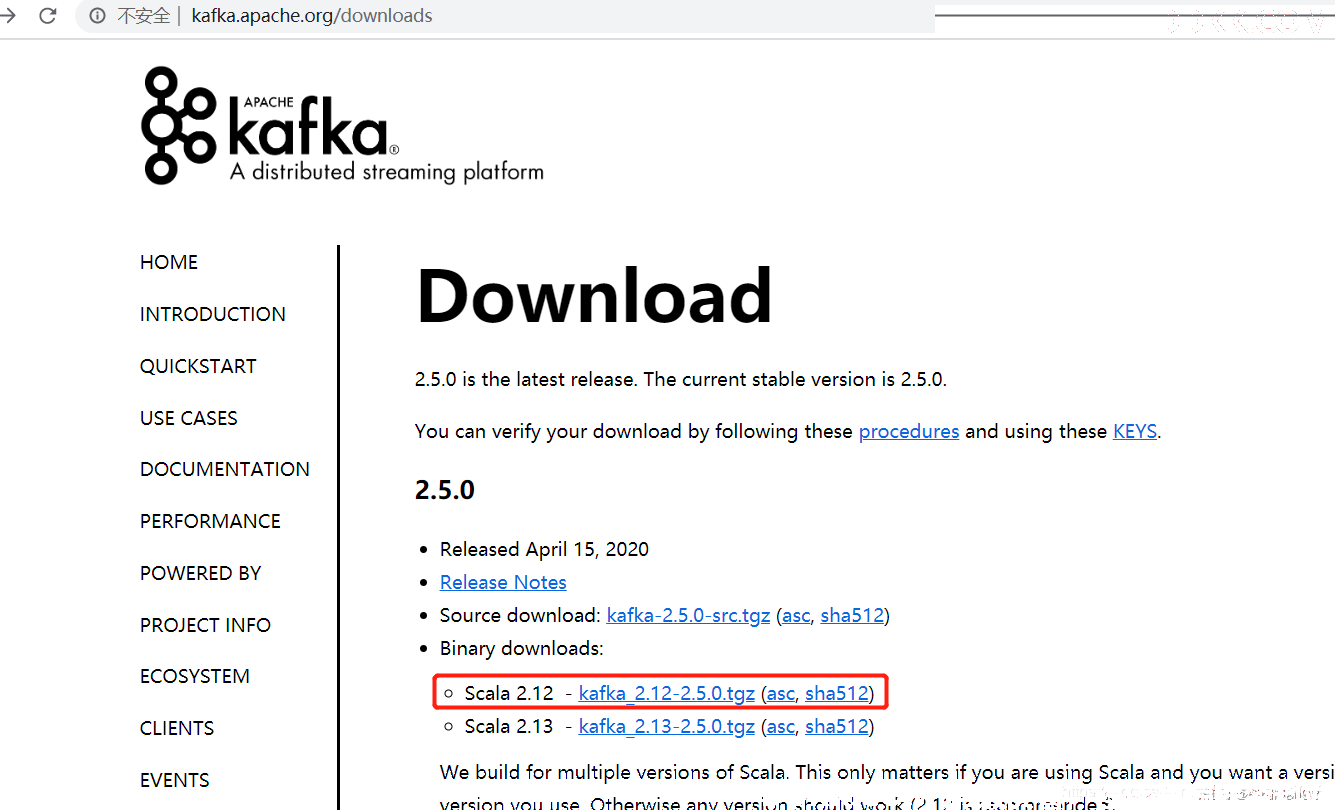Click 'A distributed streaming platform' tagline
Screen dimensions: 1335x810
click(387, 172)
